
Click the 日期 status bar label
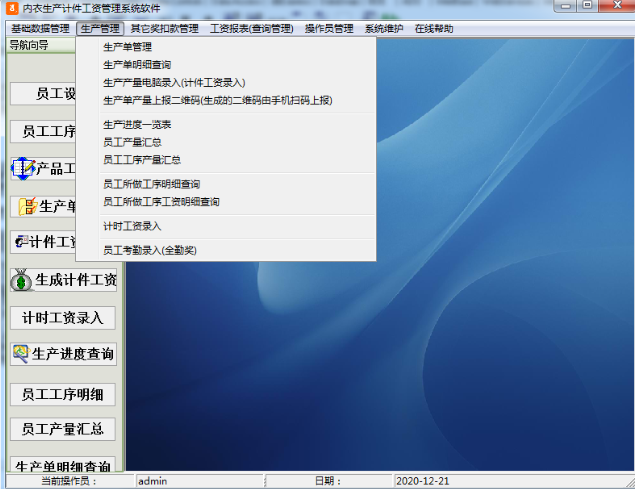tap(328, 481)
